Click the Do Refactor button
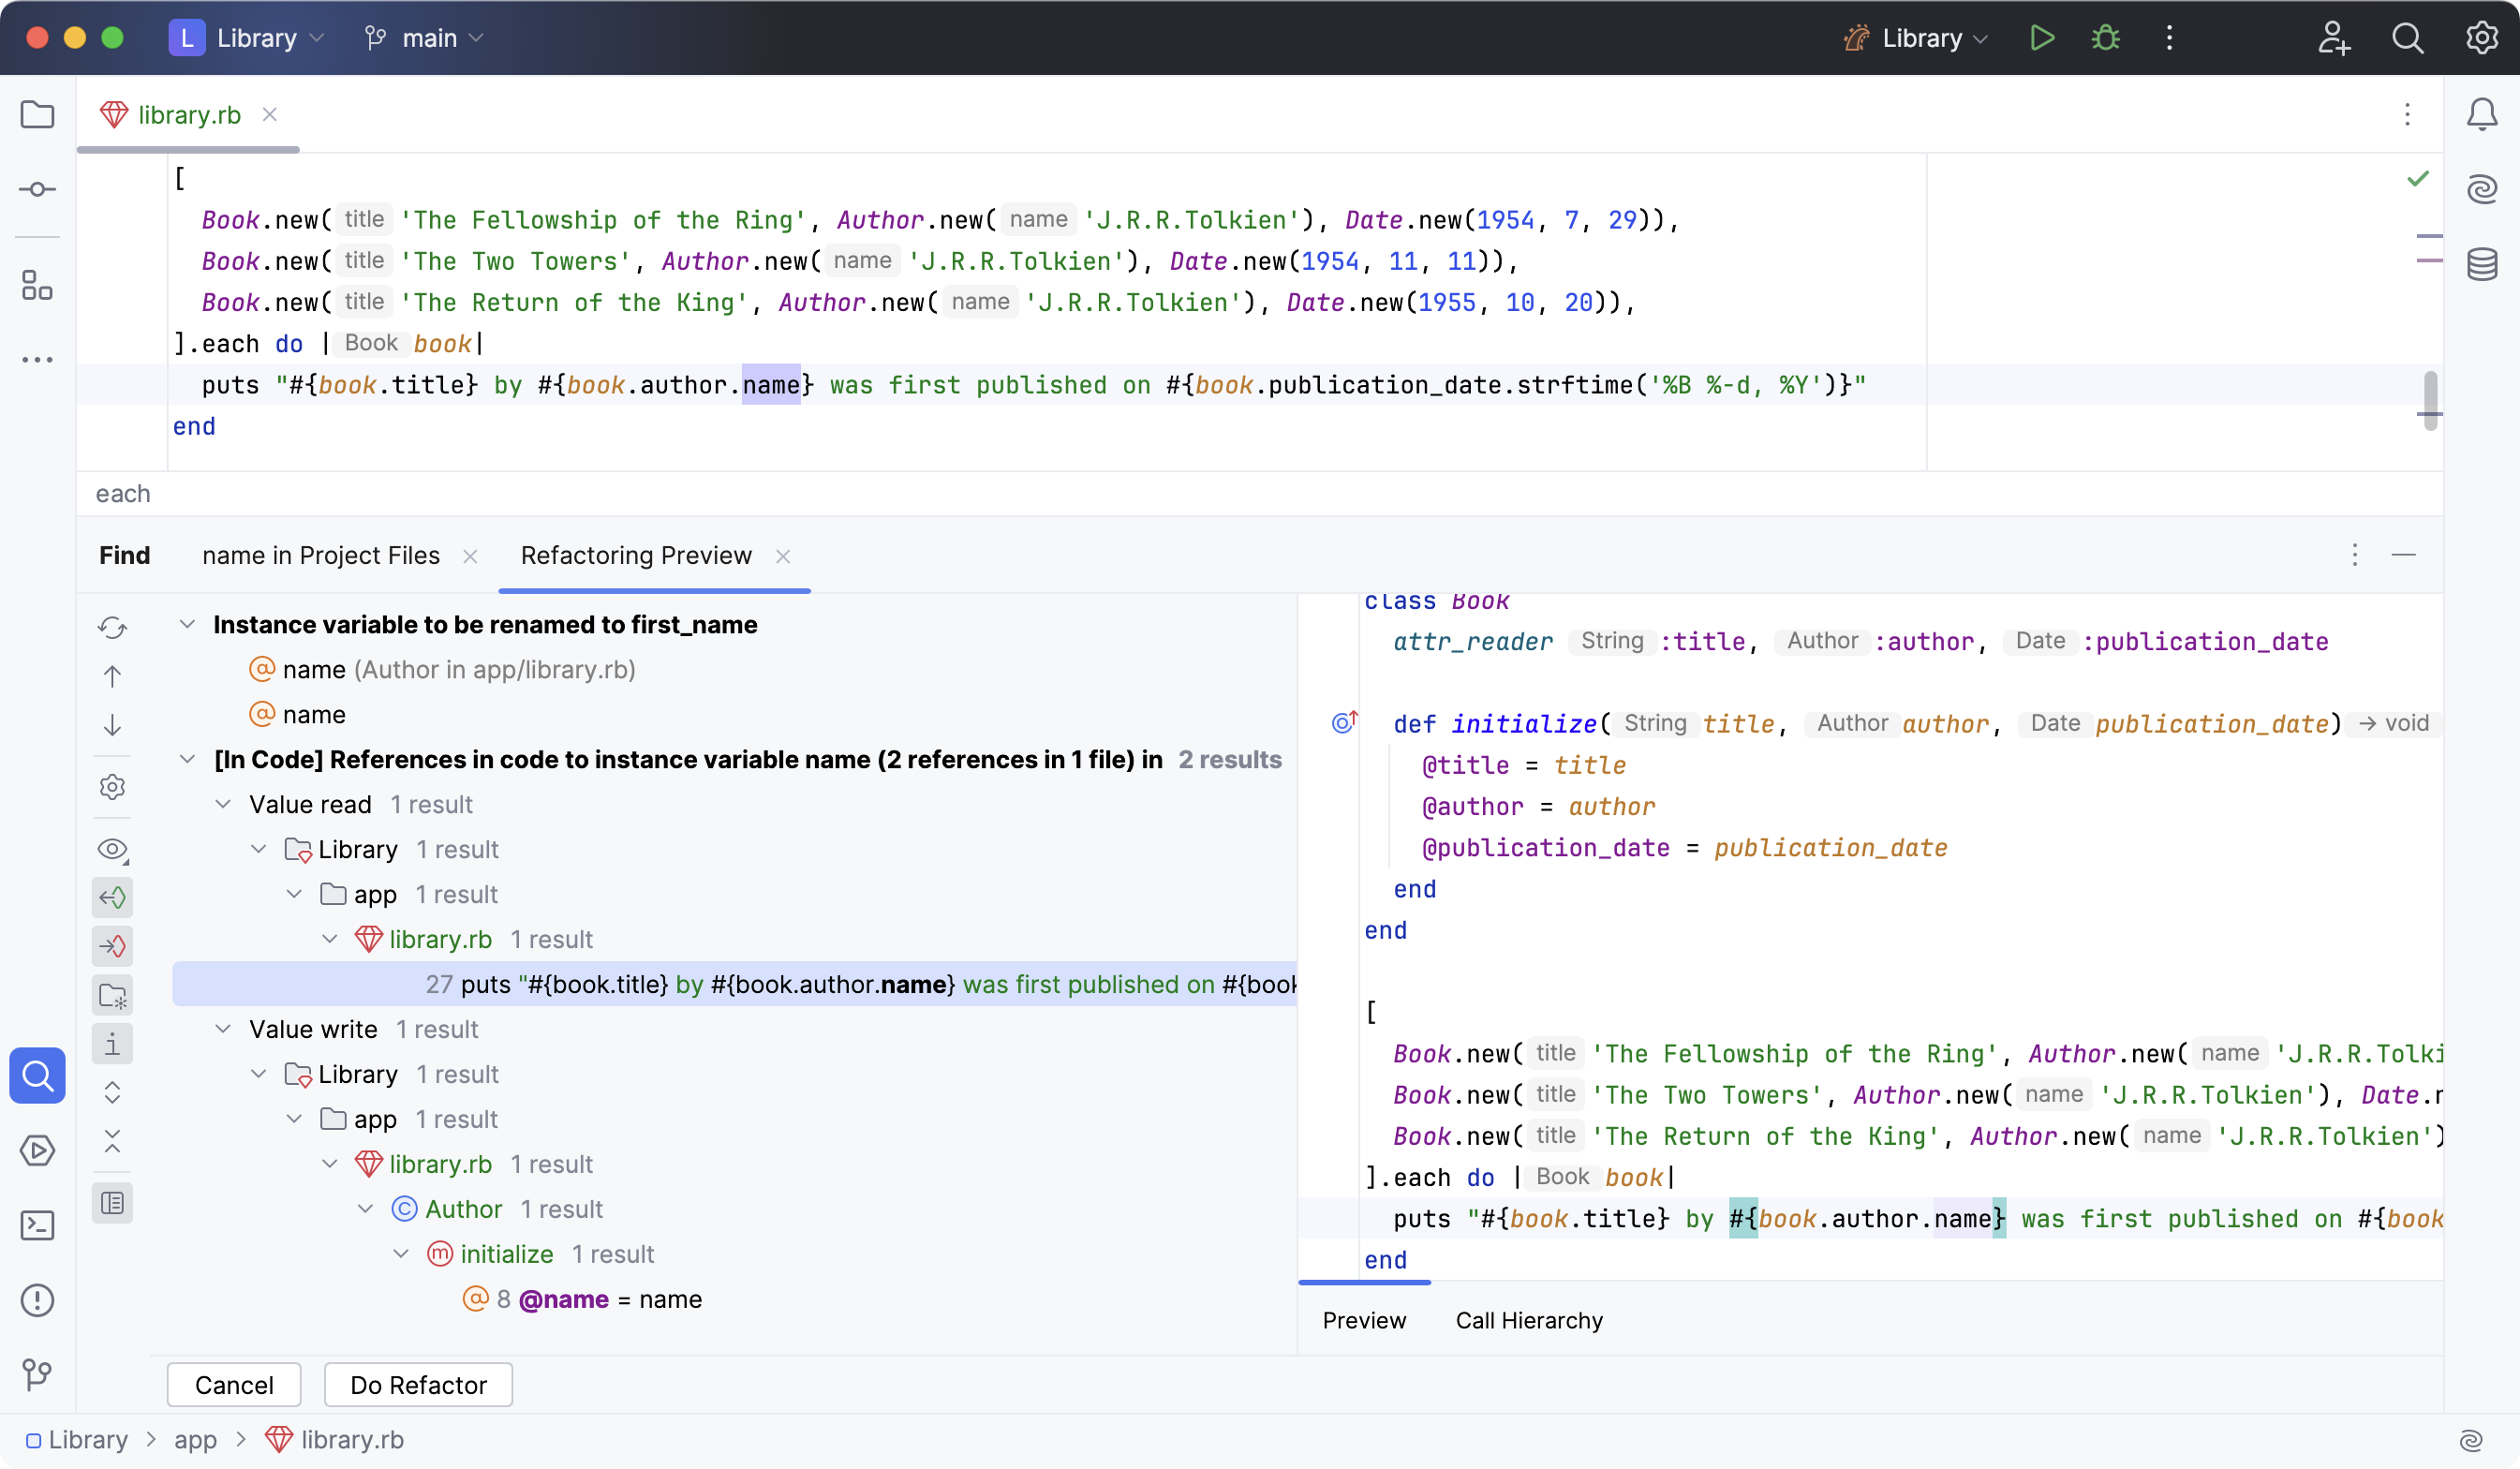Image resolution: width=2520 pixels, height=1469 pixels. (418, 1385)
